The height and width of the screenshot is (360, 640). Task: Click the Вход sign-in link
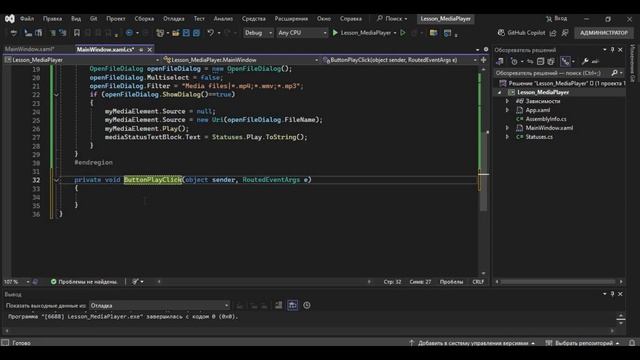(557, 19)
